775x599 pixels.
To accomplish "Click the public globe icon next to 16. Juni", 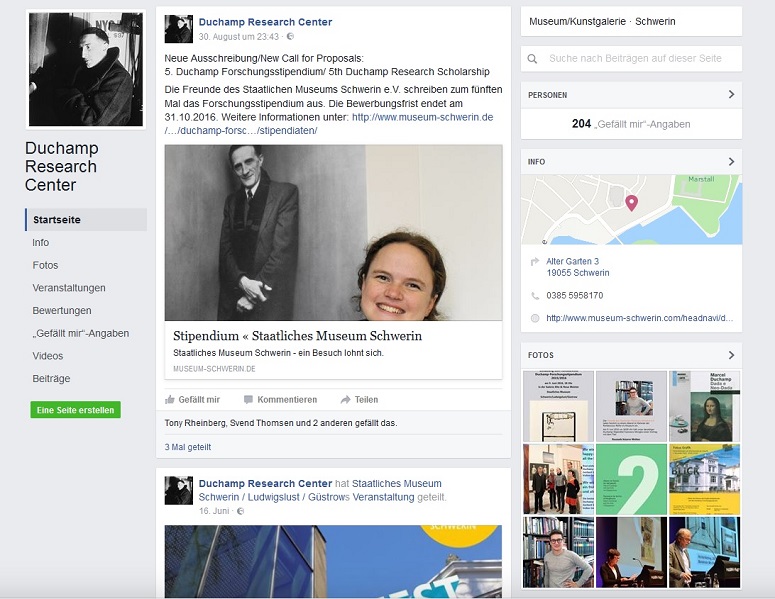I will [241, 511].
